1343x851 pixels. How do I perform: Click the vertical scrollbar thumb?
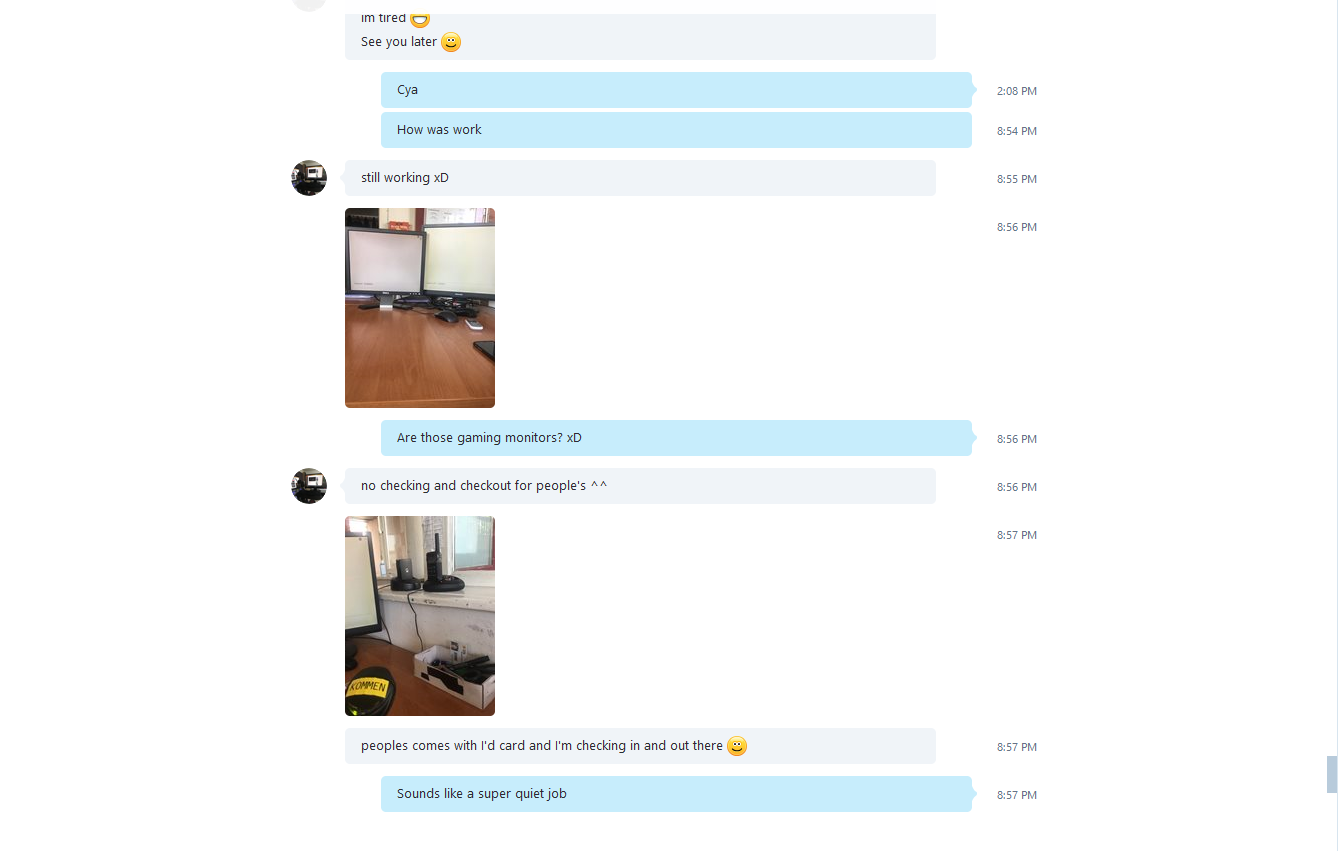click(x=1332, y=775)
